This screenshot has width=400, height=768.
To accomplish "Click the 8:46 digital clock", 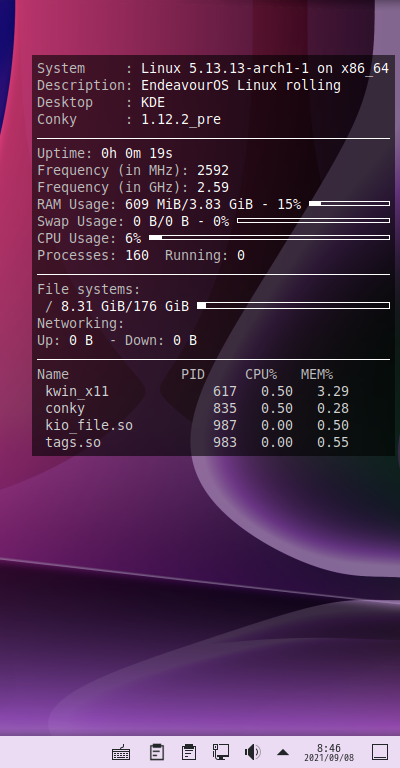I will click(x=329, y=748).
